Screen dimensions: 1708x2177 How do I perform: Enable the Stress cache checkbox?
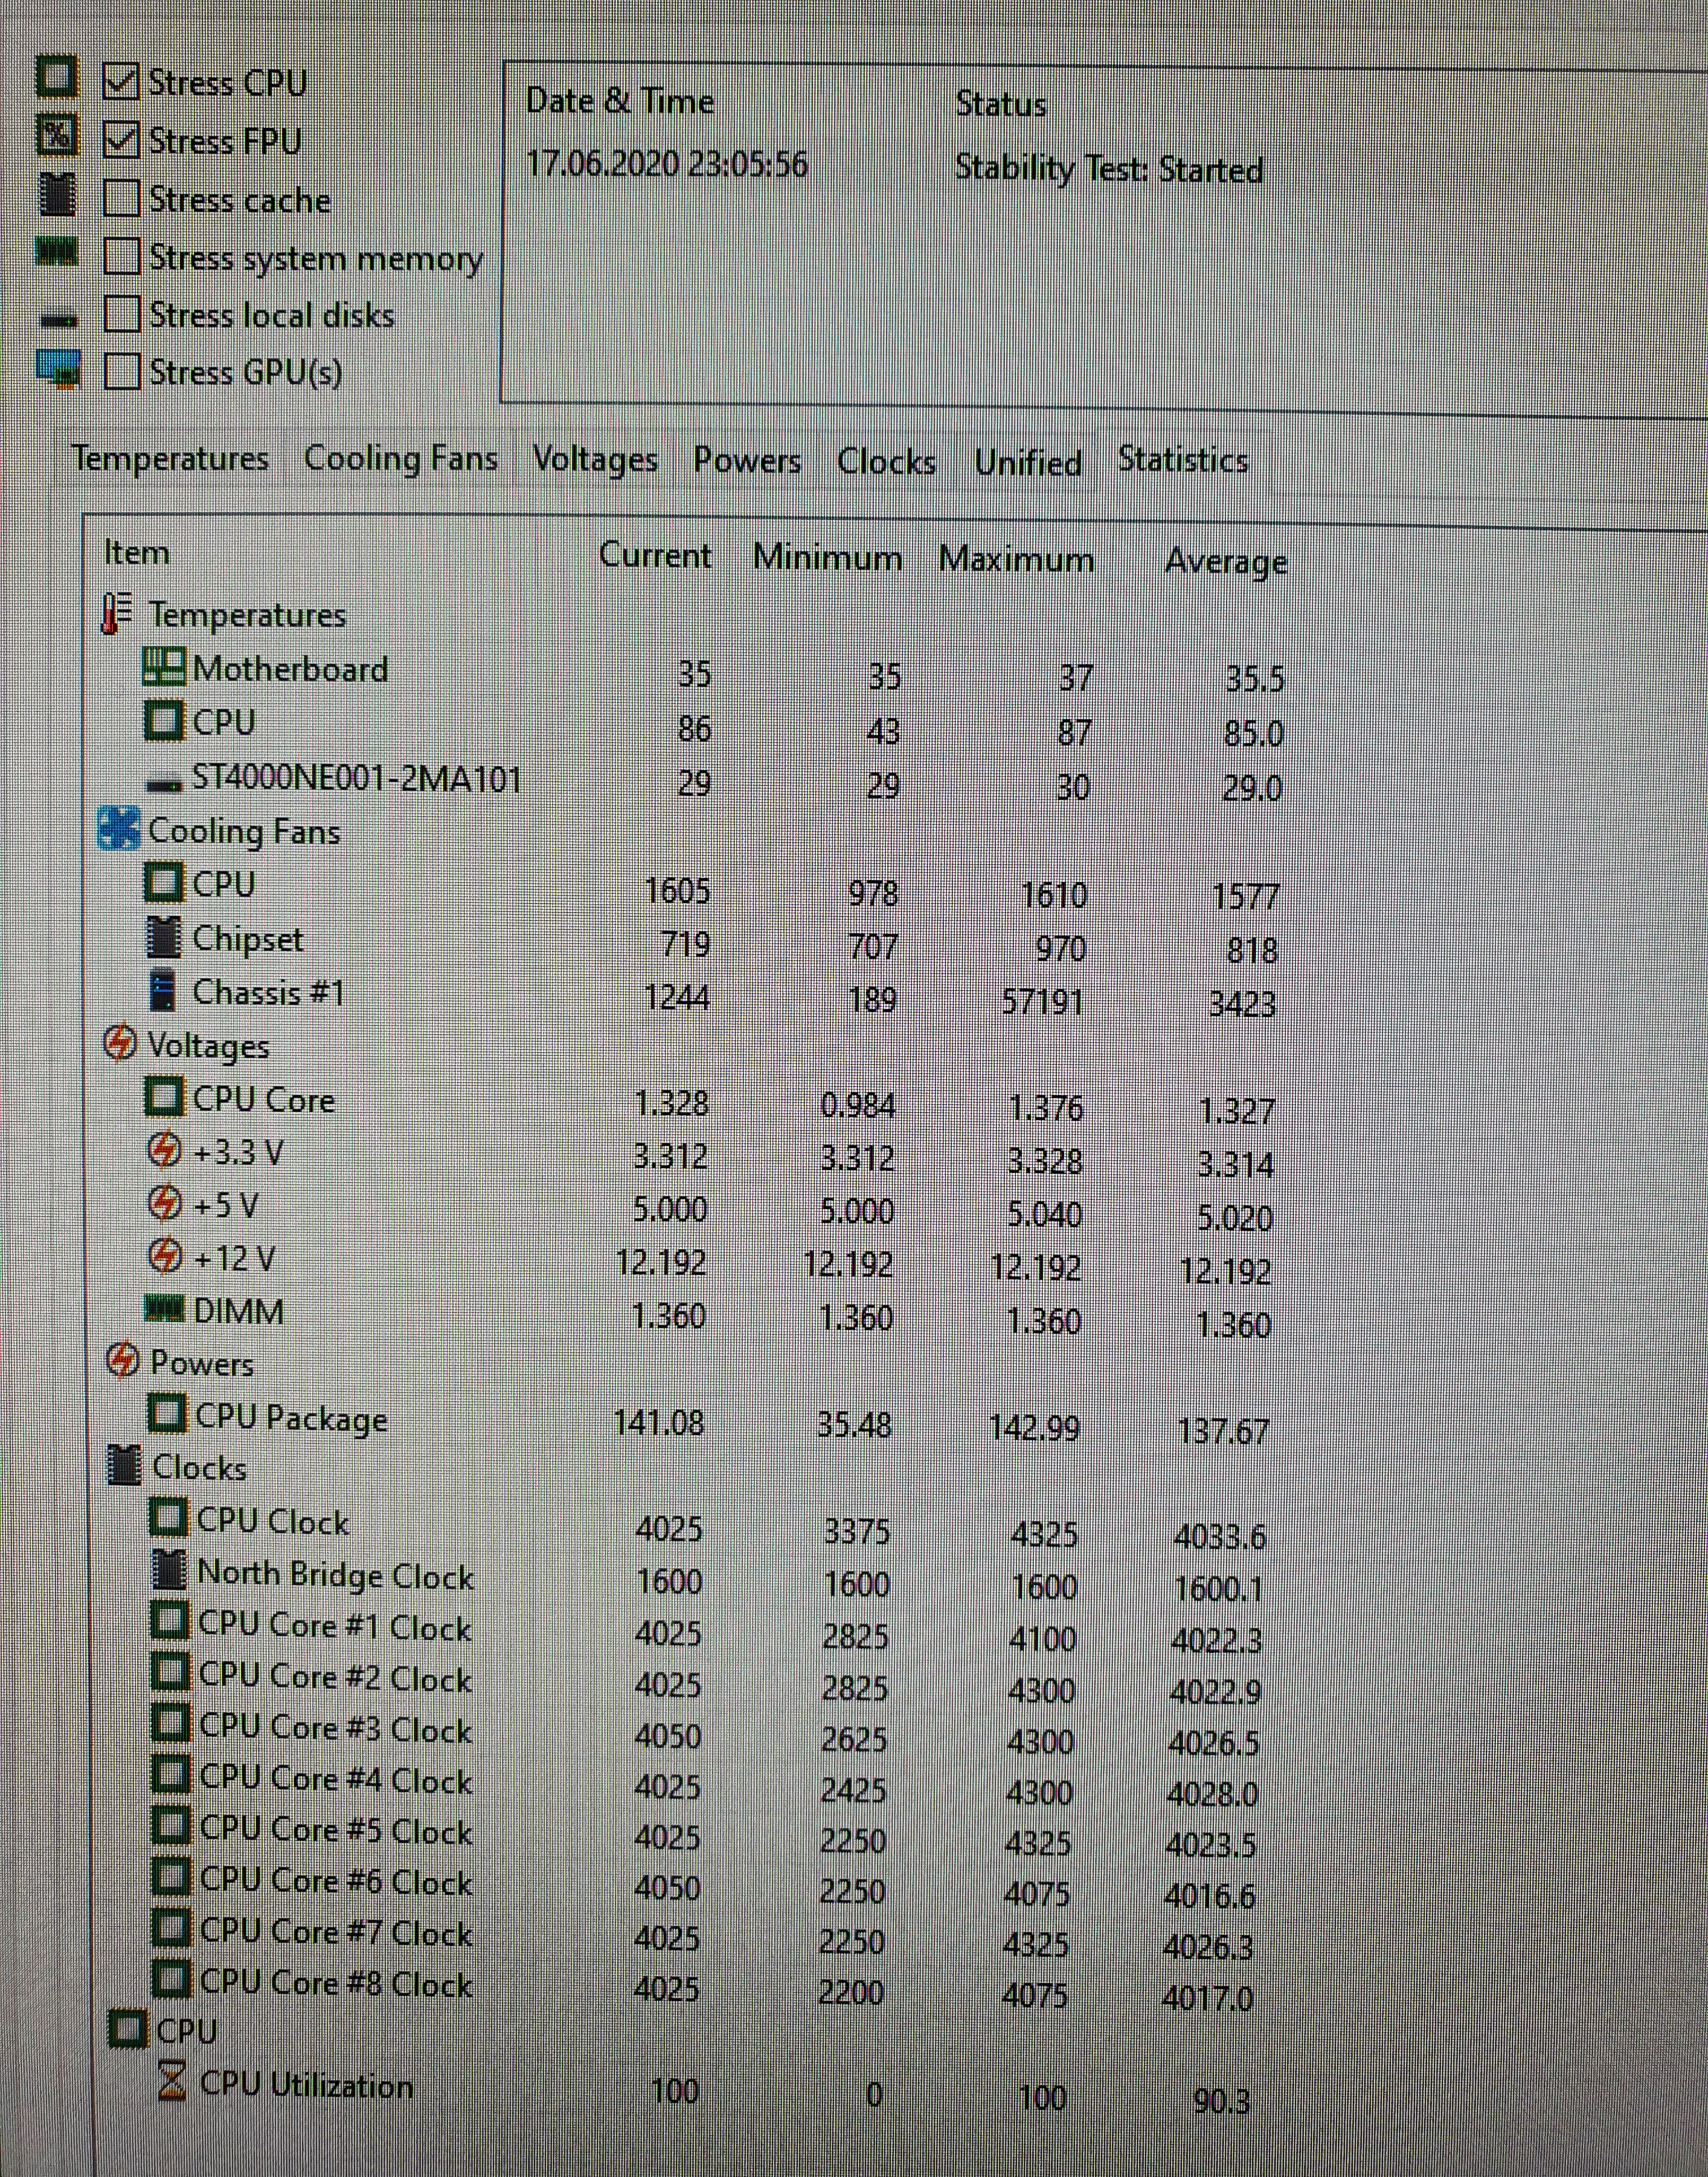[121, 198]
